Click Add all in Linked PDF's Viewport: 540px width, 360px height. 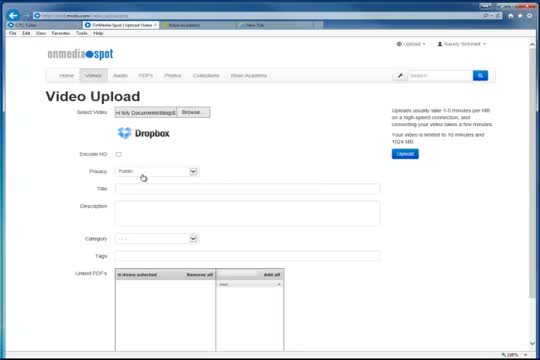(x=272, y=275)
